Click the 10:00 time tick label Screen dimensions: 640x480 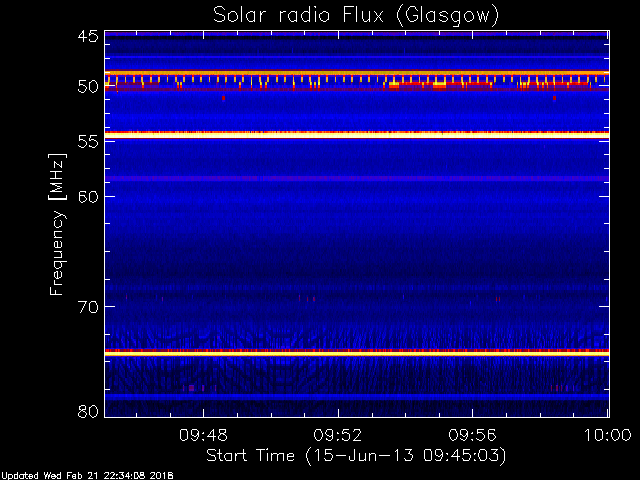606,435
